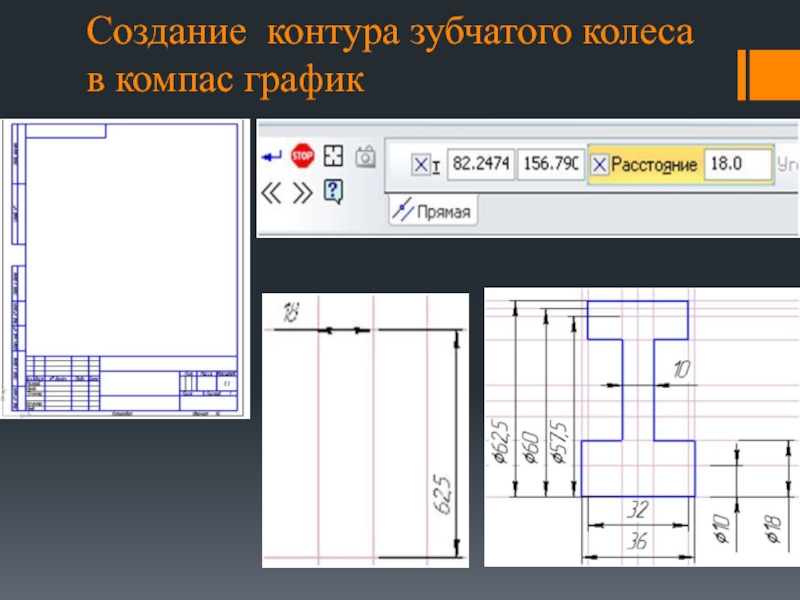
Task: Select the point snapping crosshair icon
Action: (x=333, y=156)
